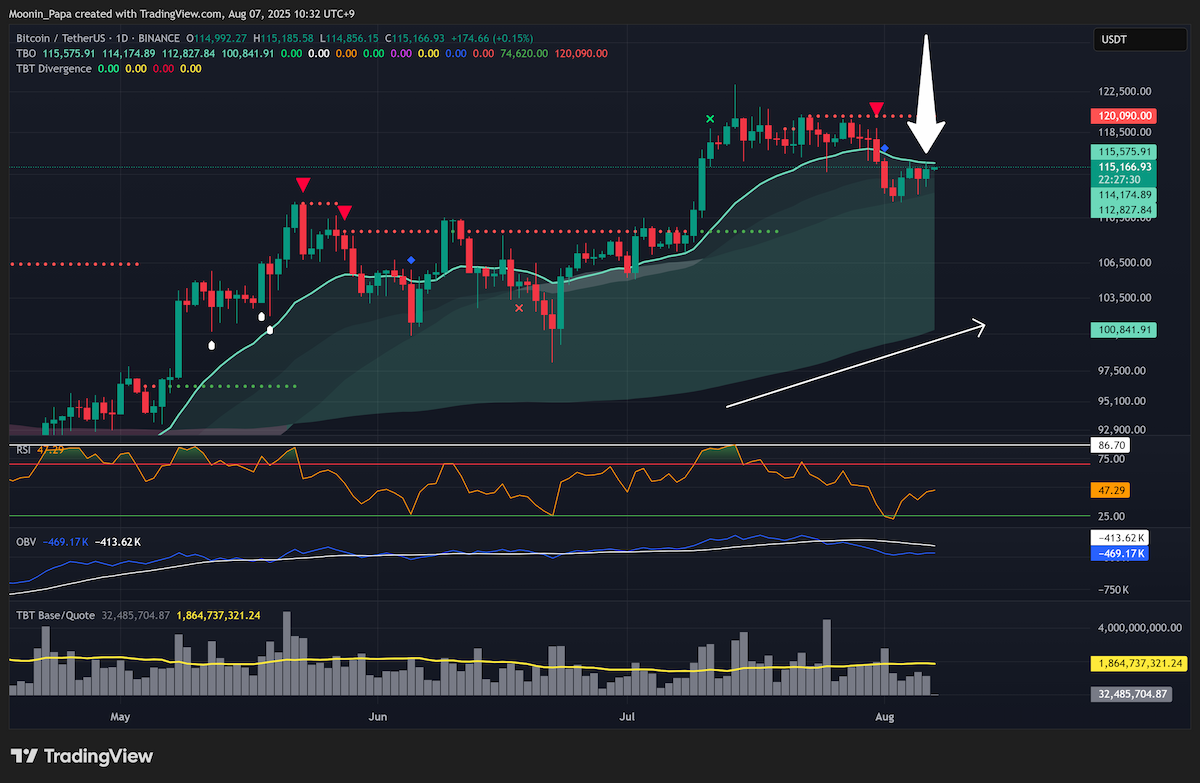1200x783 pixels.
Task: Select the RSI pane legend label
Action: pyautogui.click(x=24, y=450)
